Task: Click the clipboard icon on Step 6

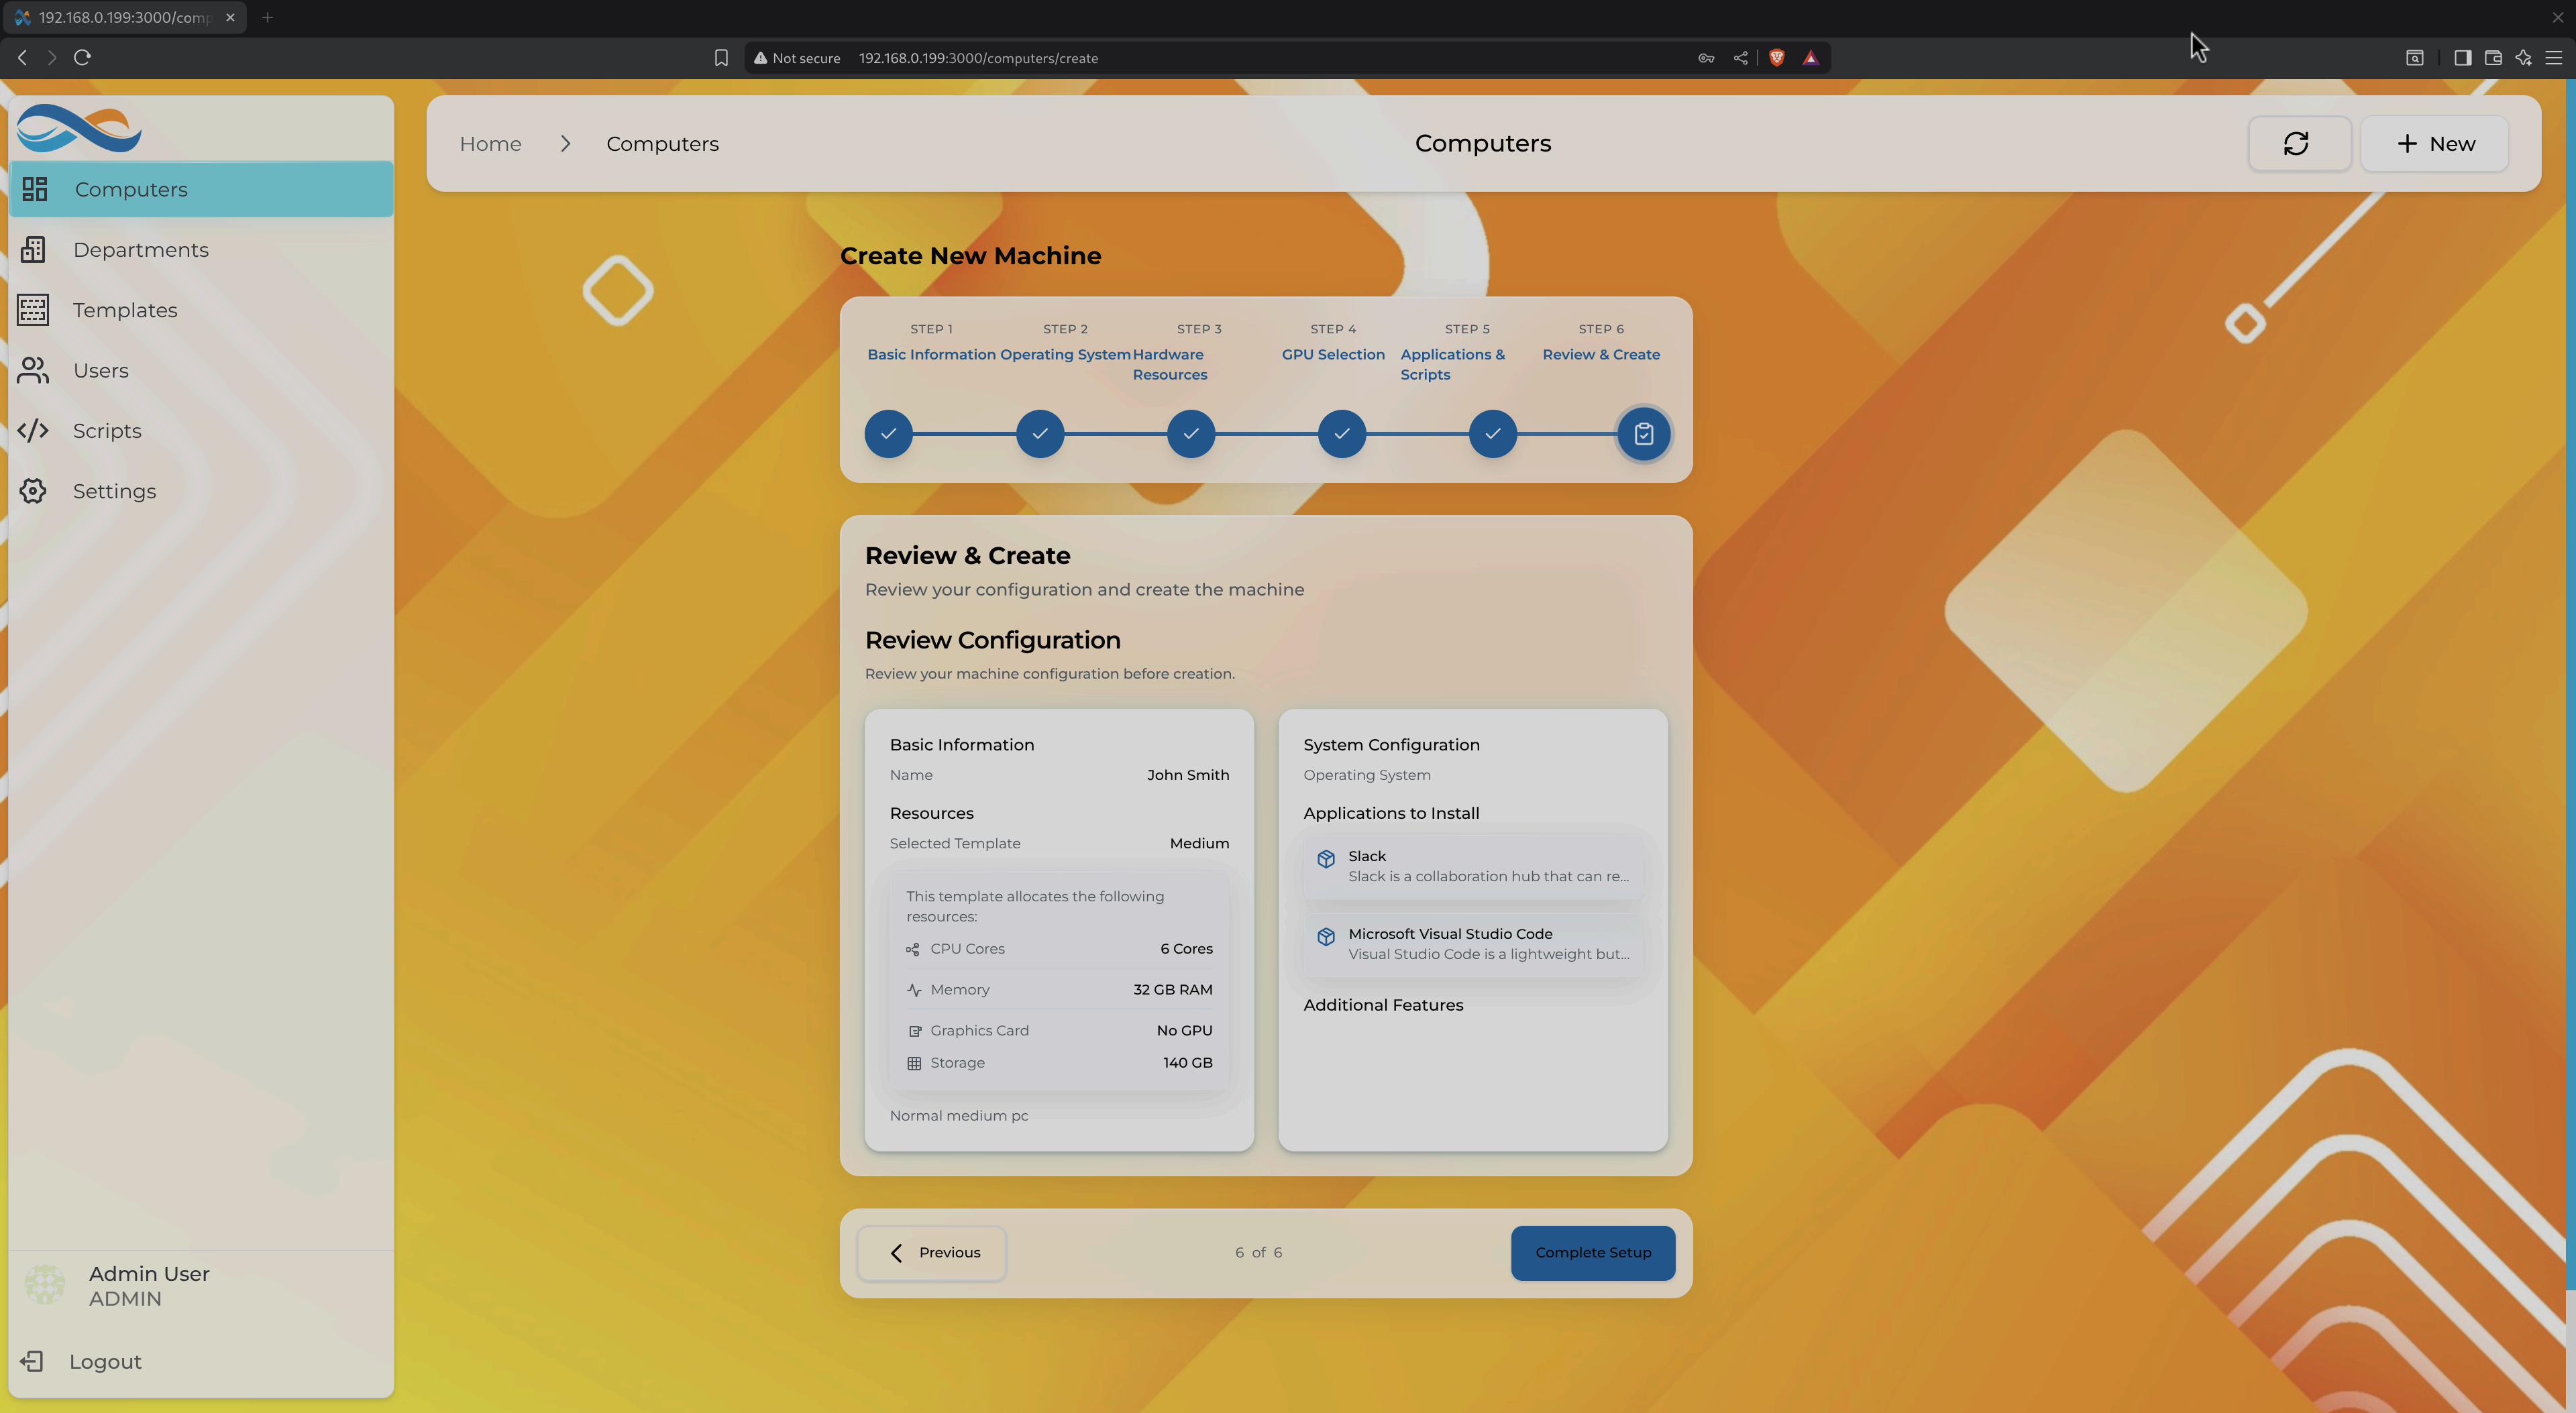Action: click(1644, 433)
